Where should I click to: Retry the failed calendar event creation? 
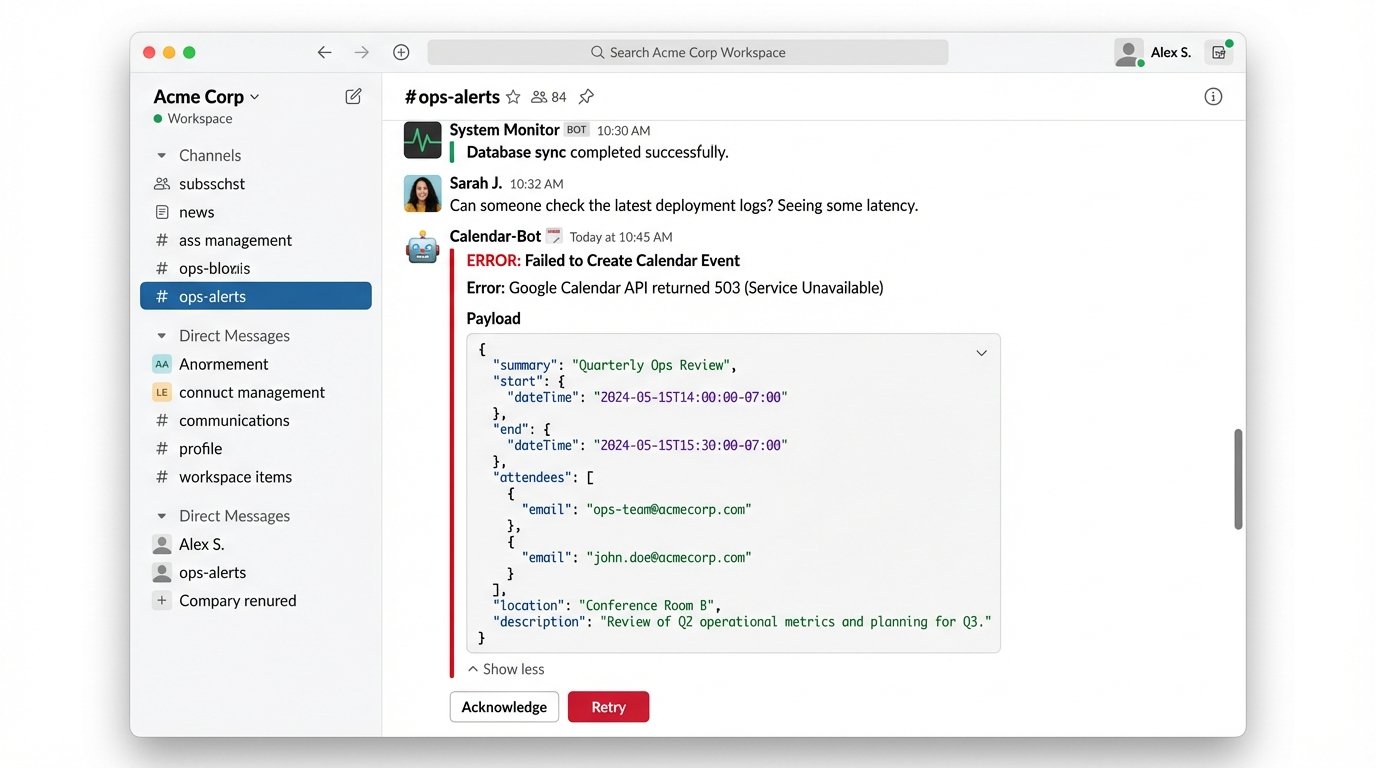coord(608,706)
